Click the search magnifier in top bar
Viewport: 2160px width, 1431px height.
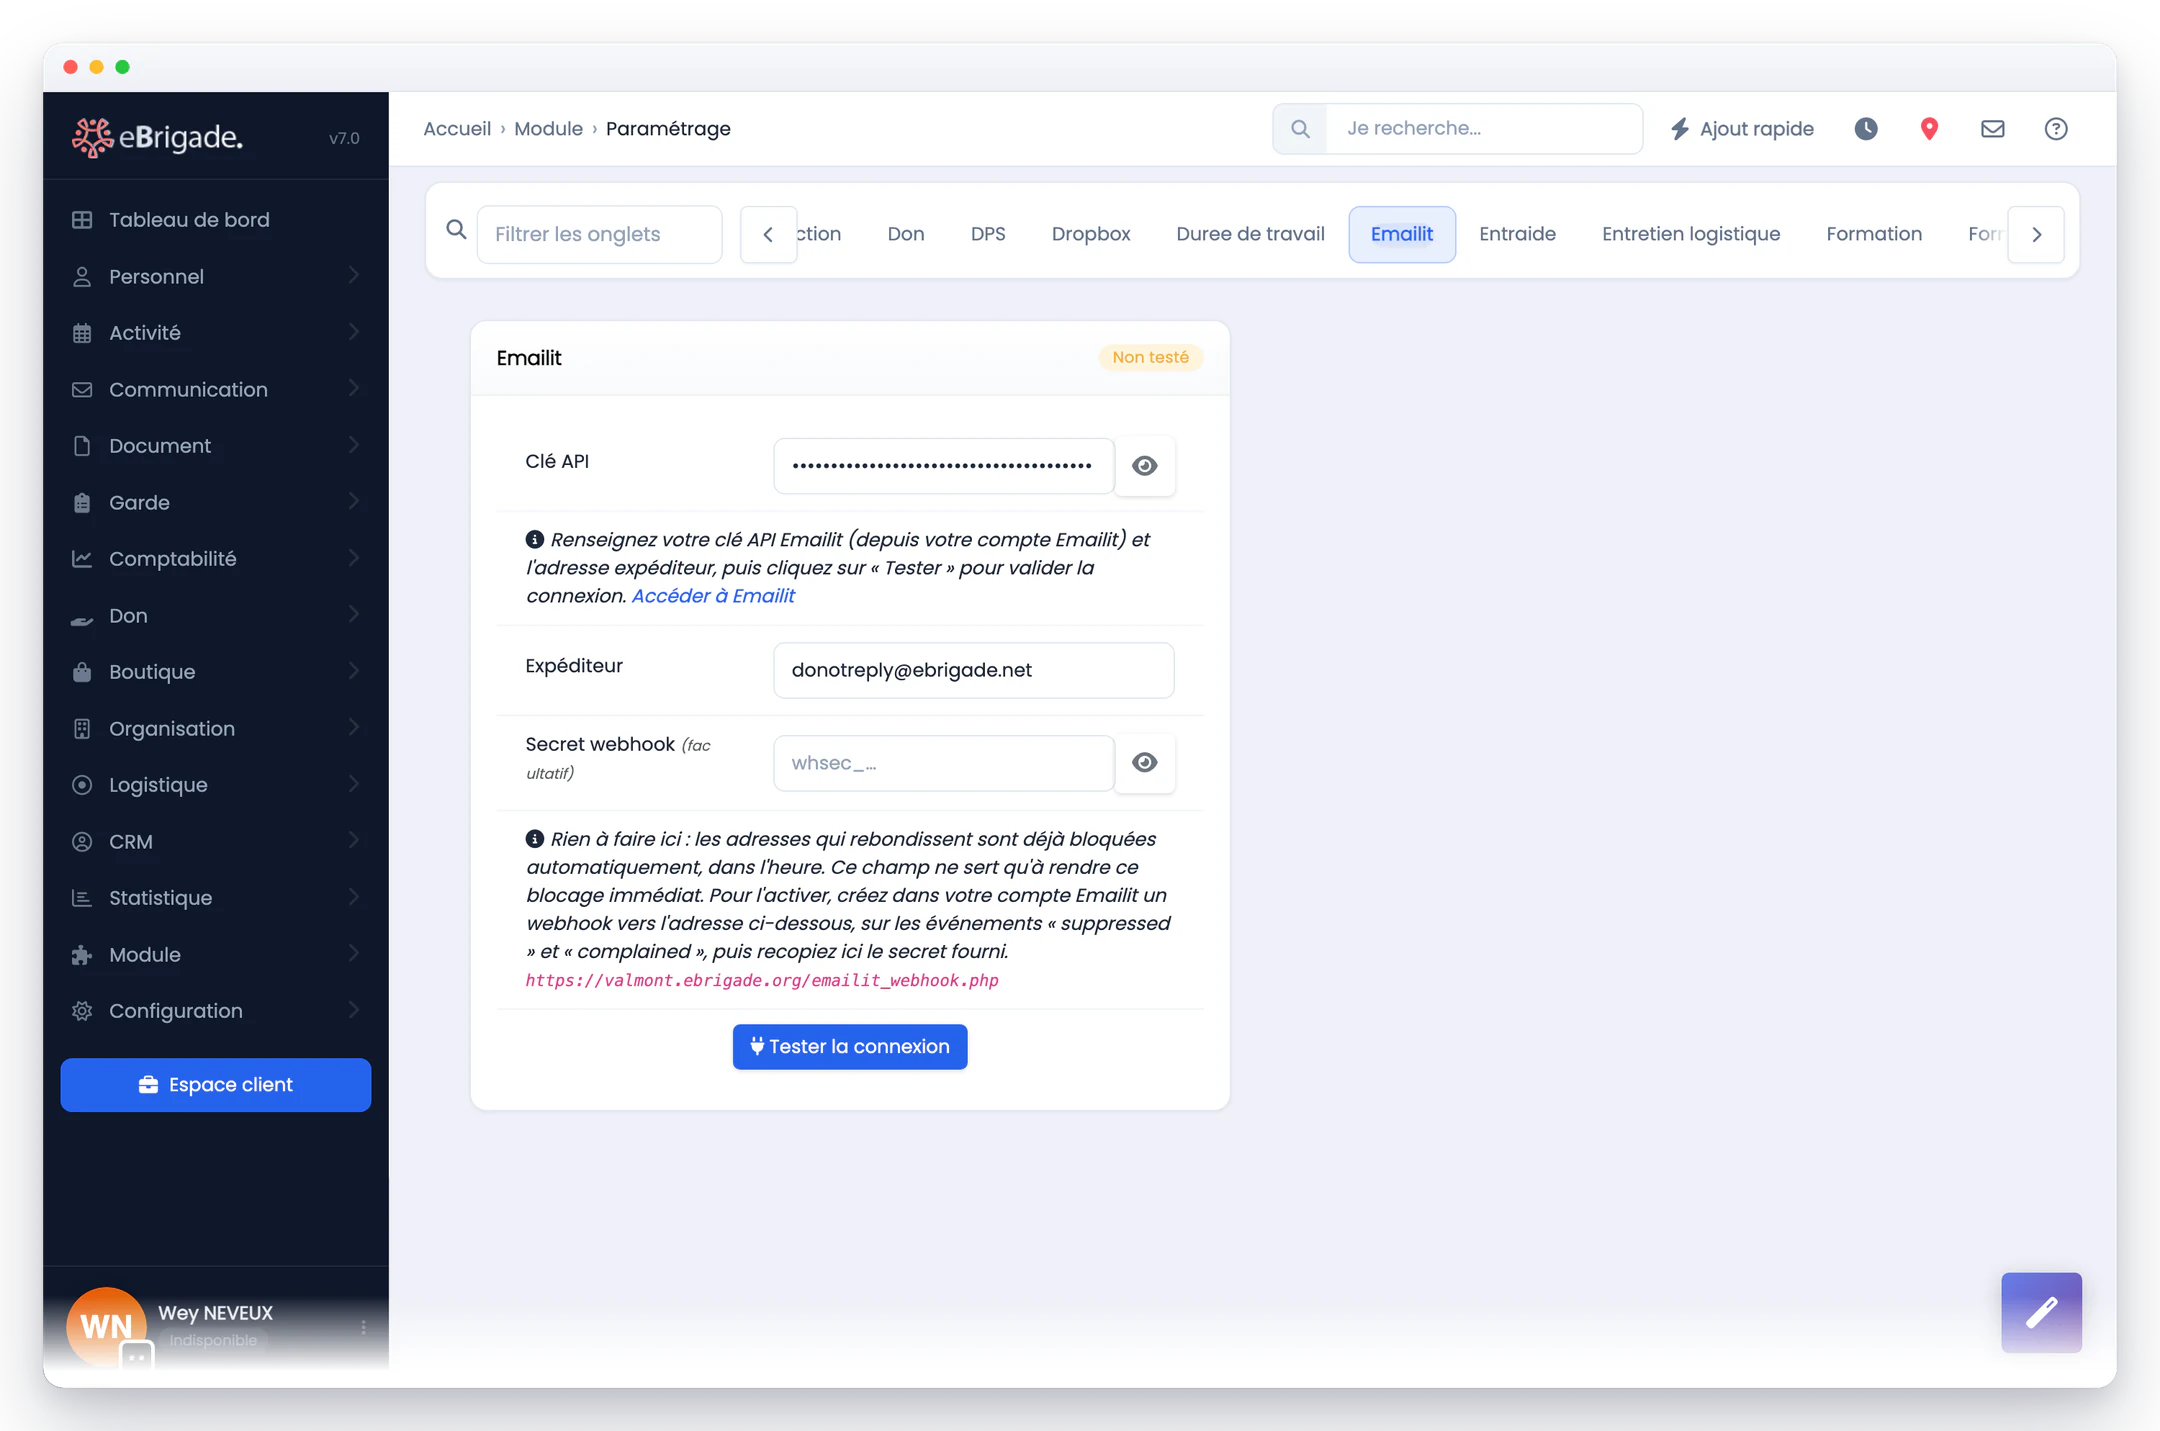pos(1300,129)
